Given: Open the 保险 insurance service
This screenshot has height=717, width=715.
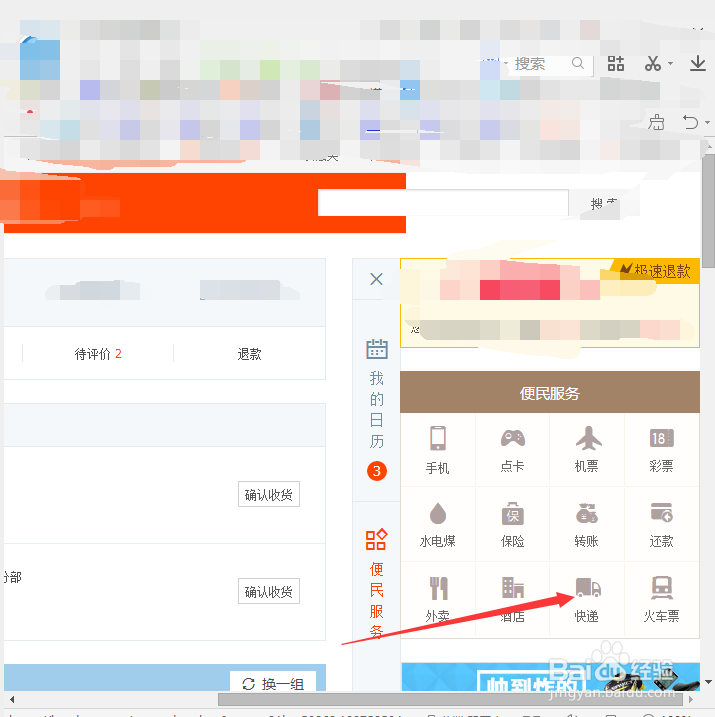Looking at the screenshot, I should pyautogui.click(x=512, y=525).
